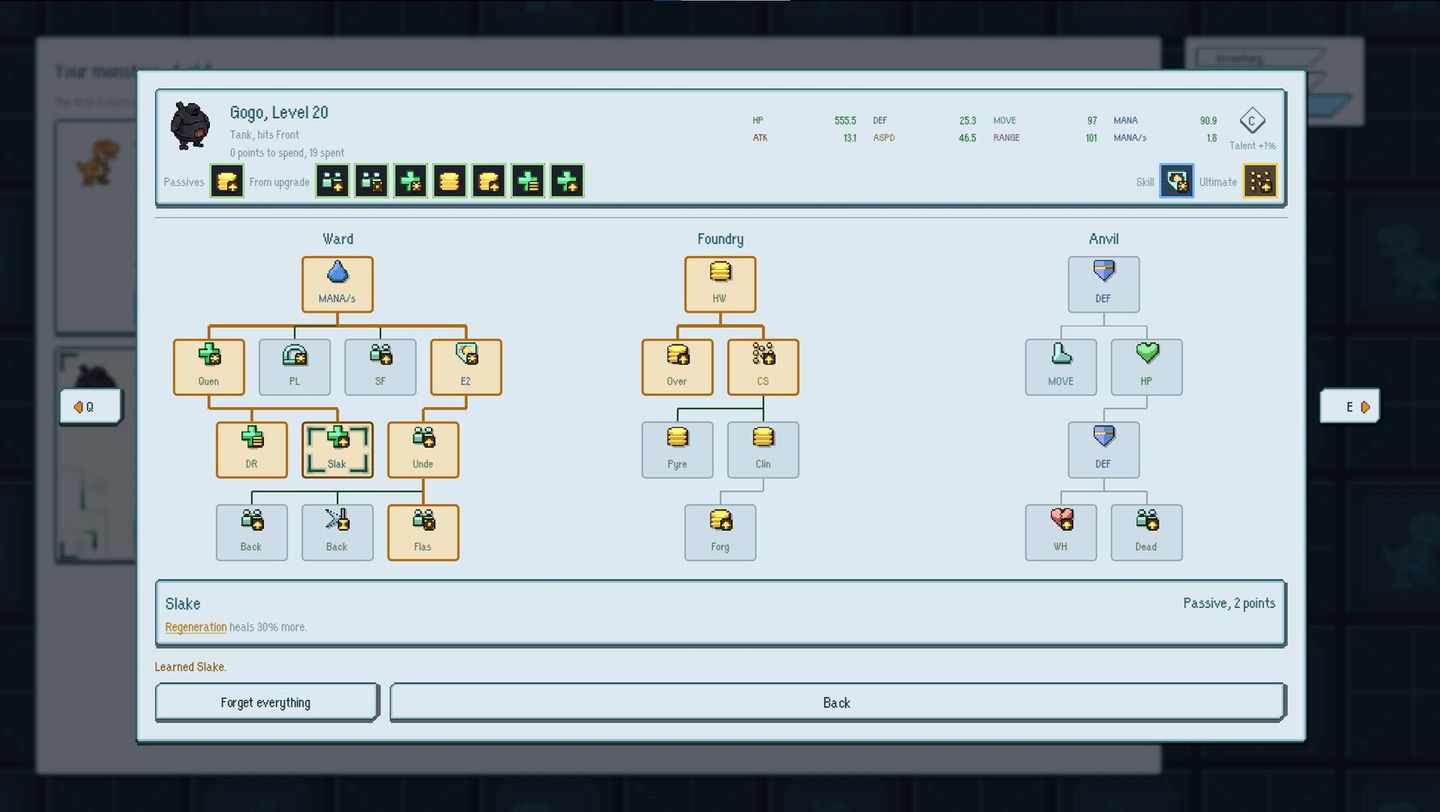Click the Clin skill node

763,450
